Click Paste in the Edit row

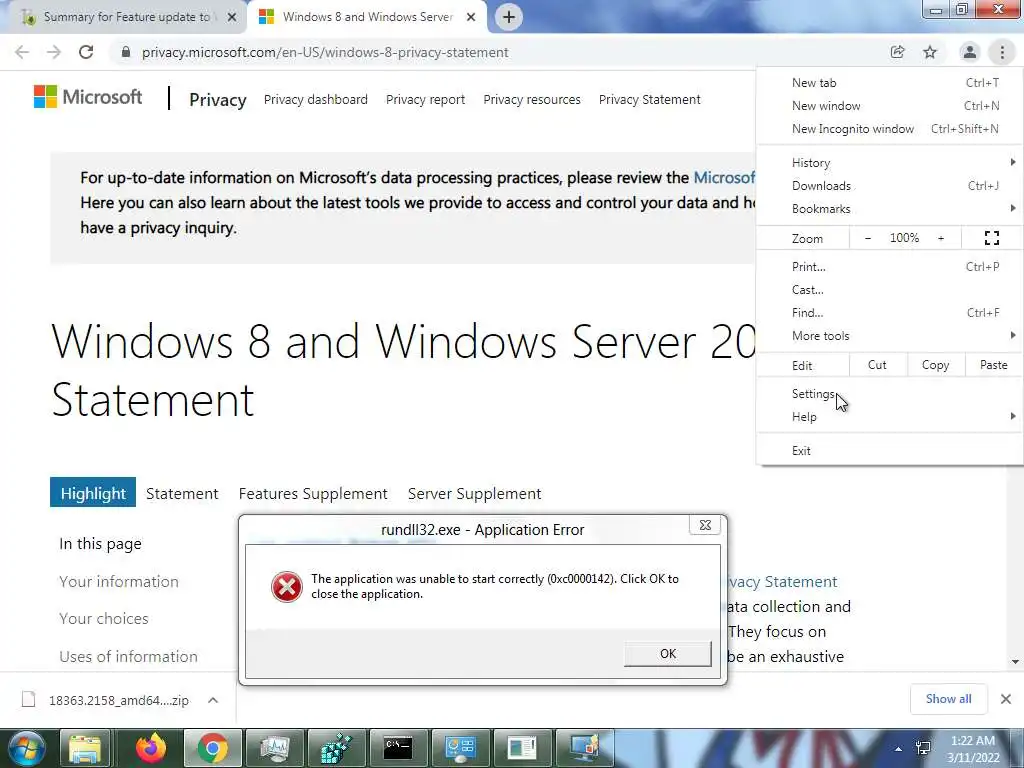tap(994, 365)
